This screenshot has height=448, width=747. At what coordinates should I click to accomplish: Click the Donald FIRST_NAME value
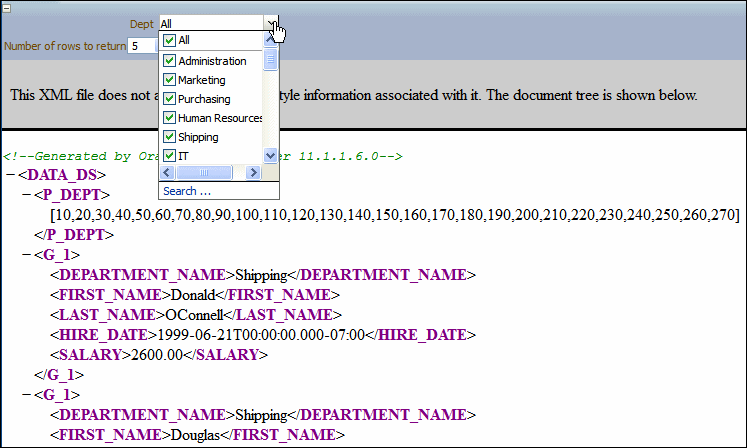click(193, 295)
